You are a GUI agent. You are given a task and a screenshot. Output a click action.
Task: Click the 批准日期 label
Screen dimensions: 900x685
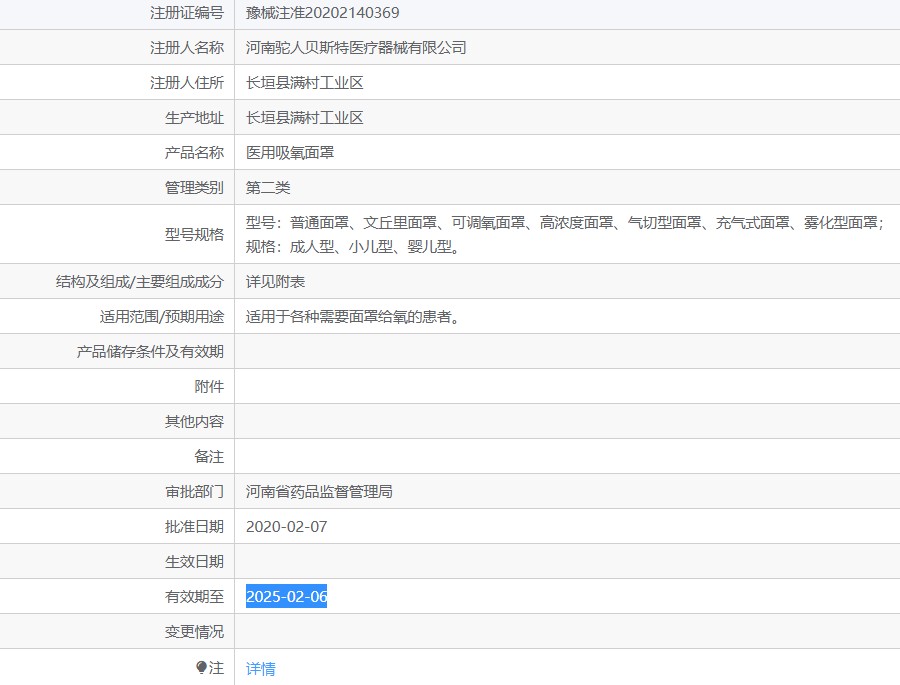coord(195,527)
